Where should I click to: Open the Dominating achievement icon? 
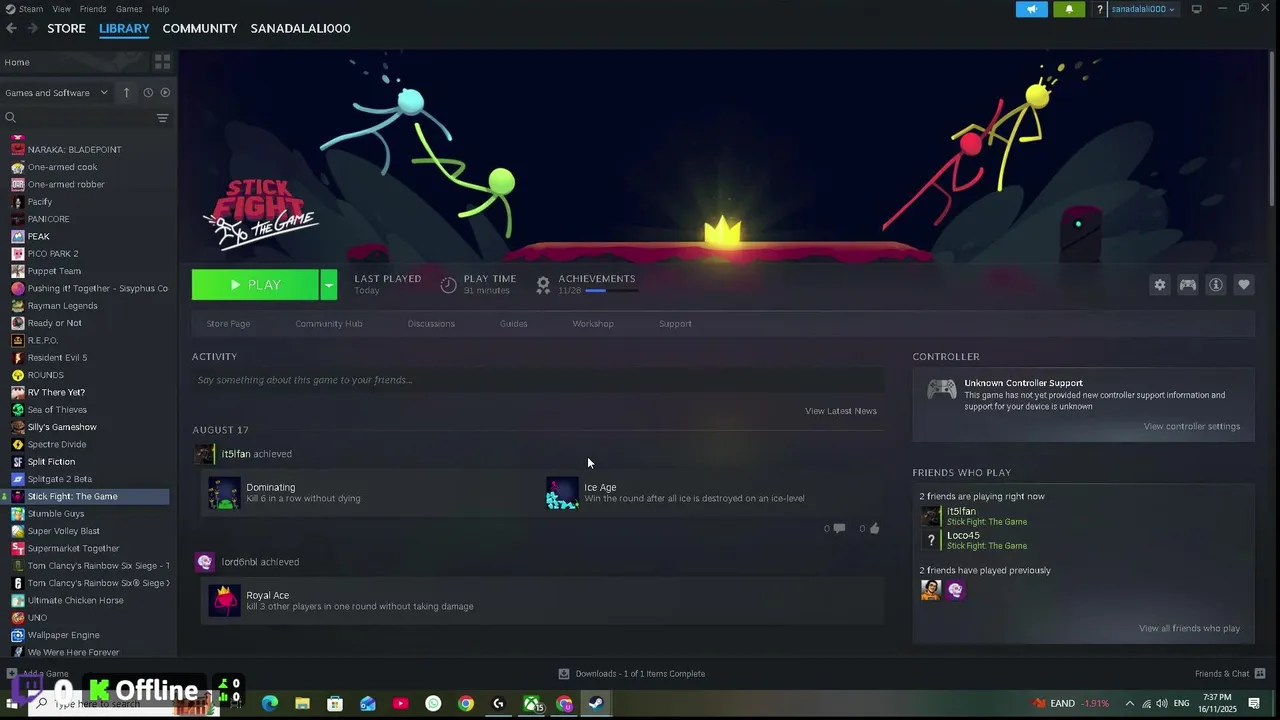point(224,493)
